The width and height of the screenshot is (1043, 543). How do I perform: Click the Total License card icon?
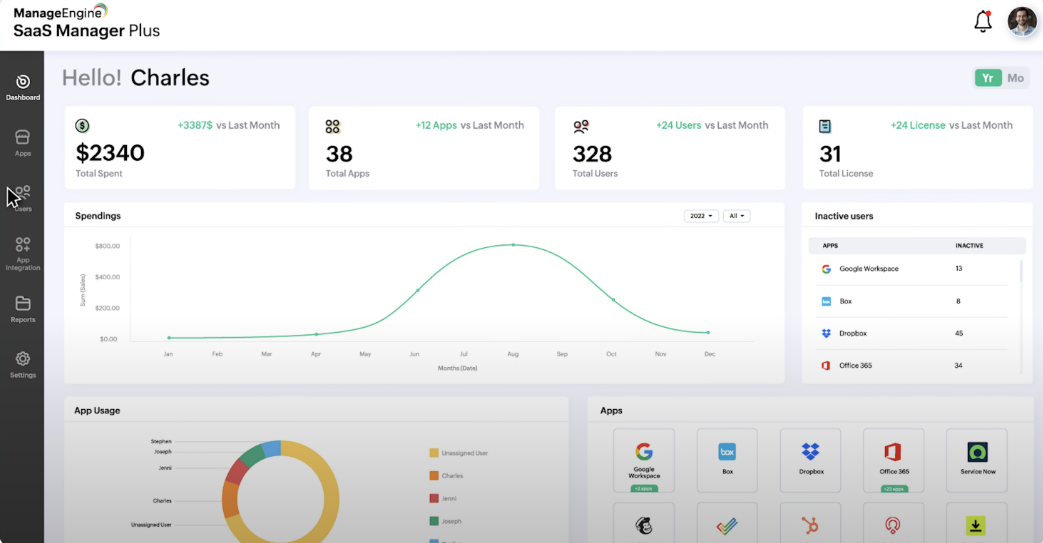tap(825, 126)
